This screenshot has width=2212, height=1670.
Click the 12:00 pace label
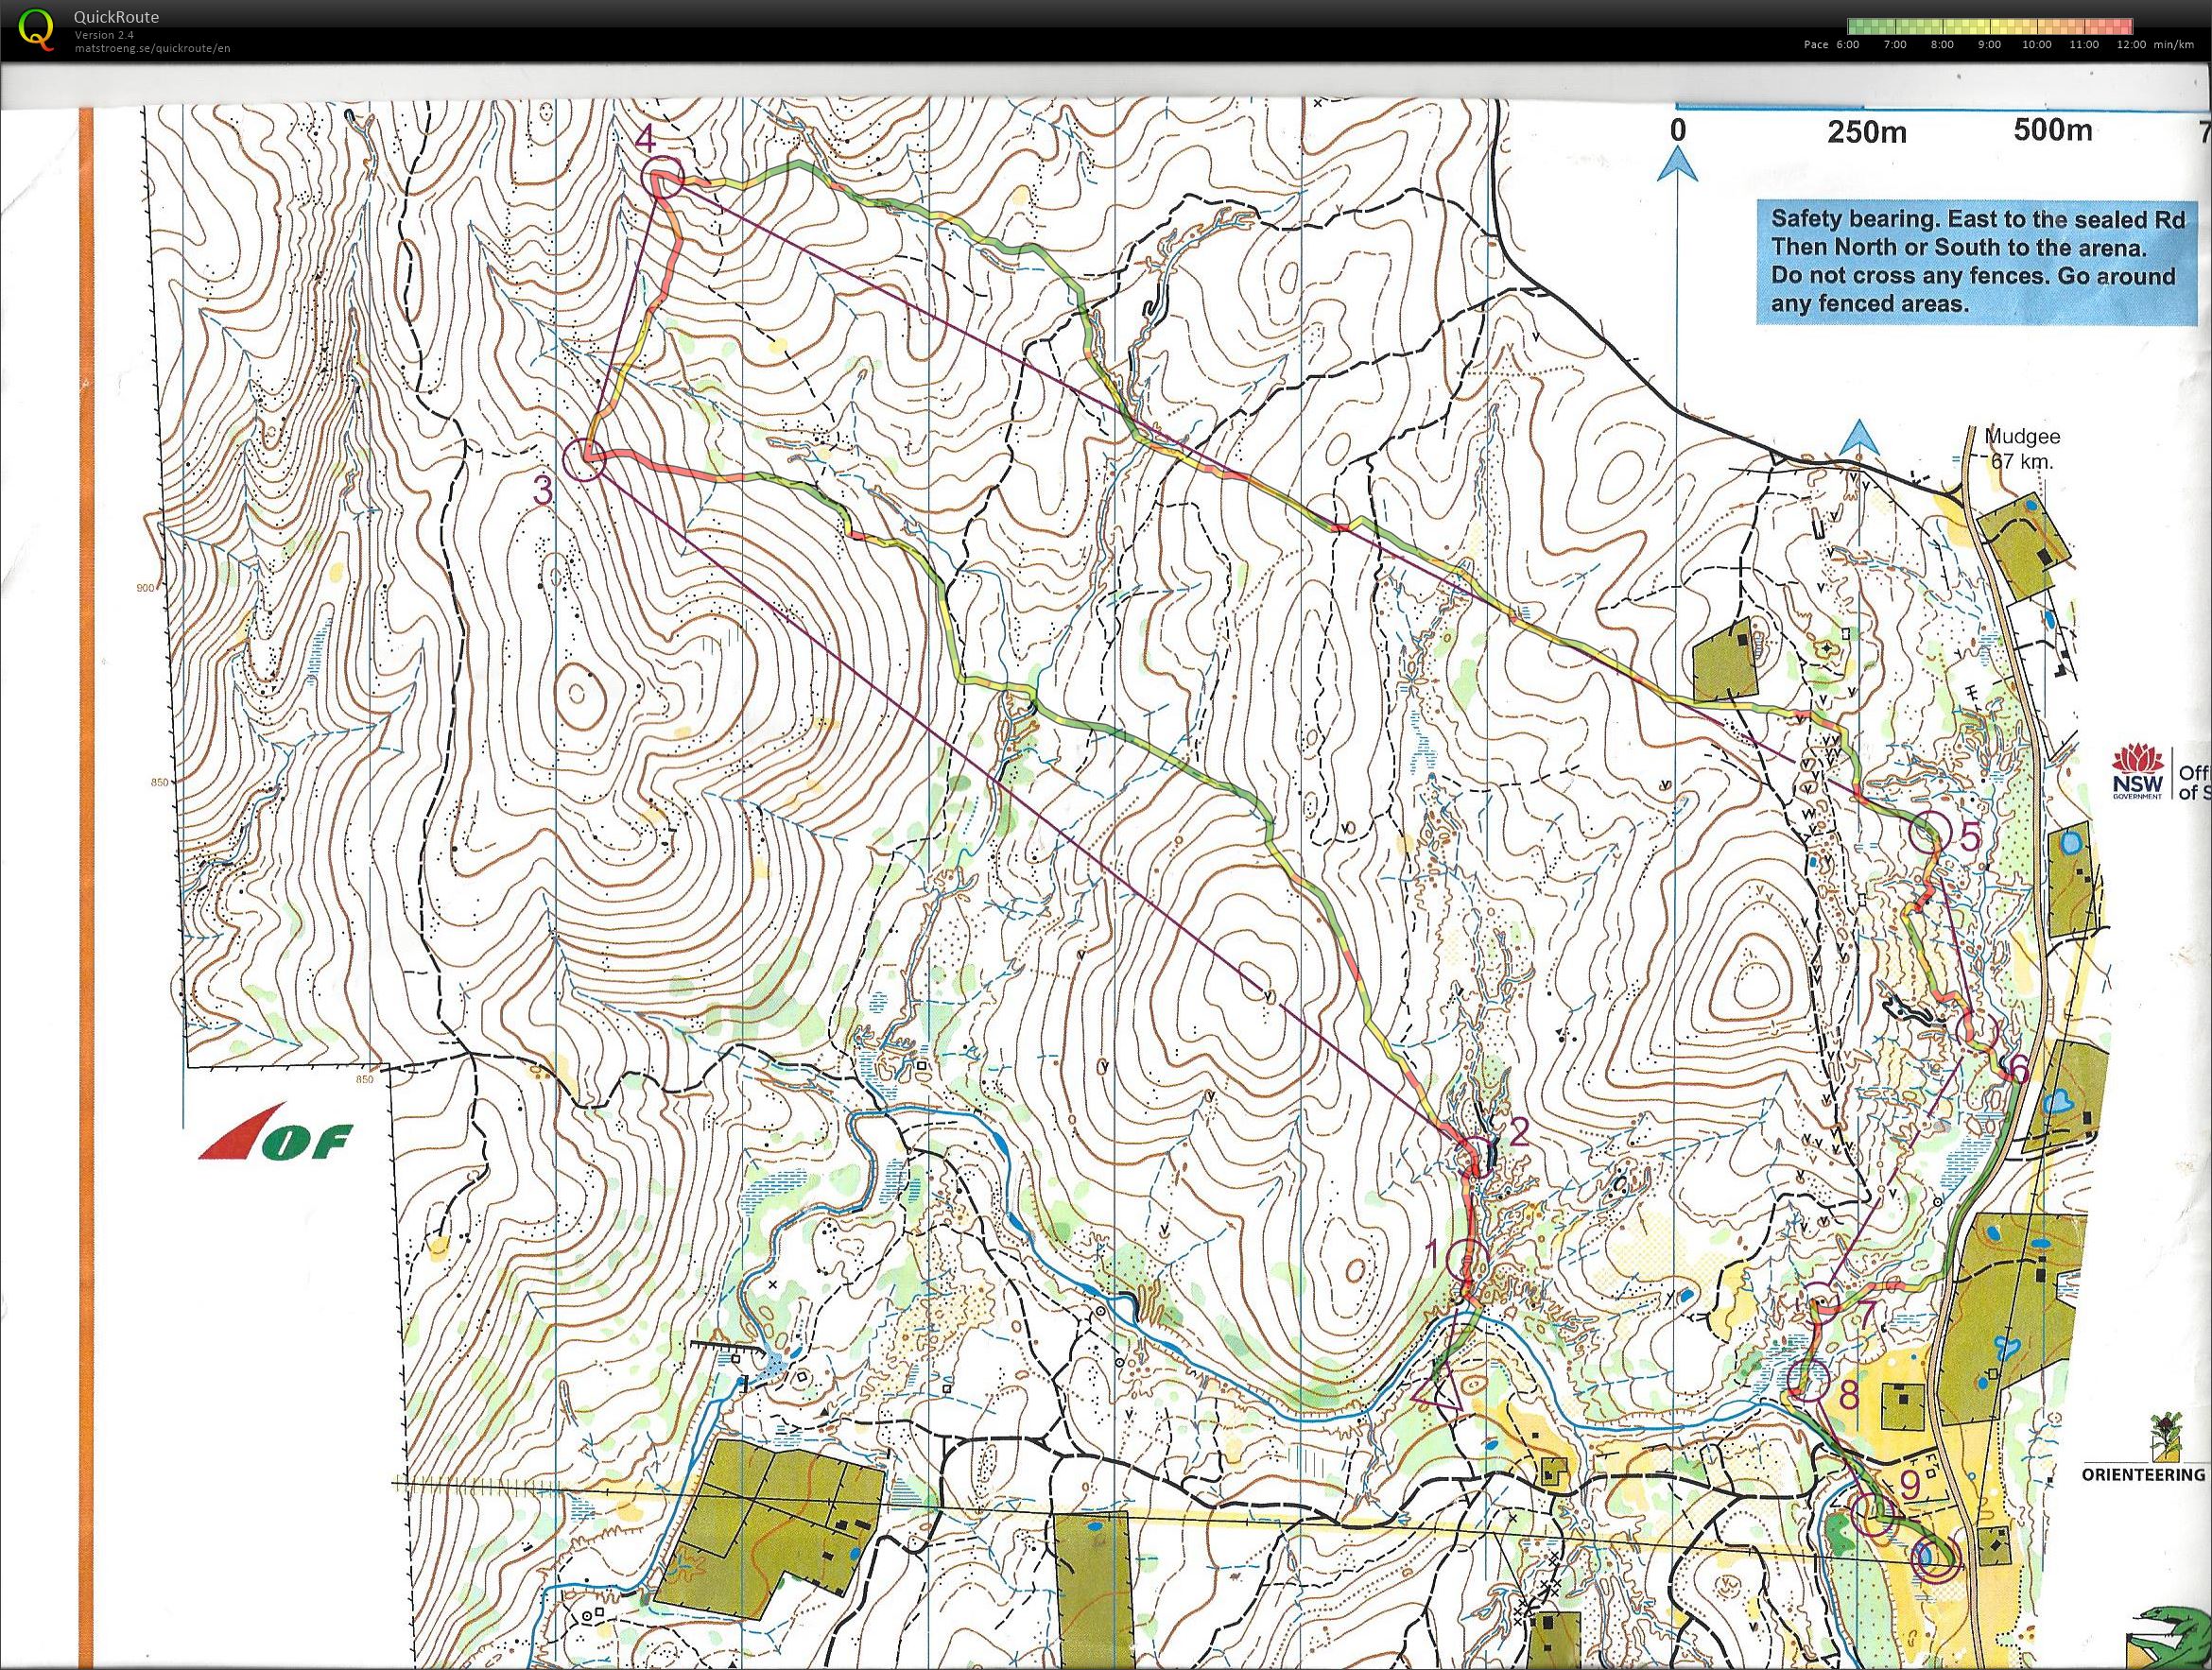(2131, 45)
